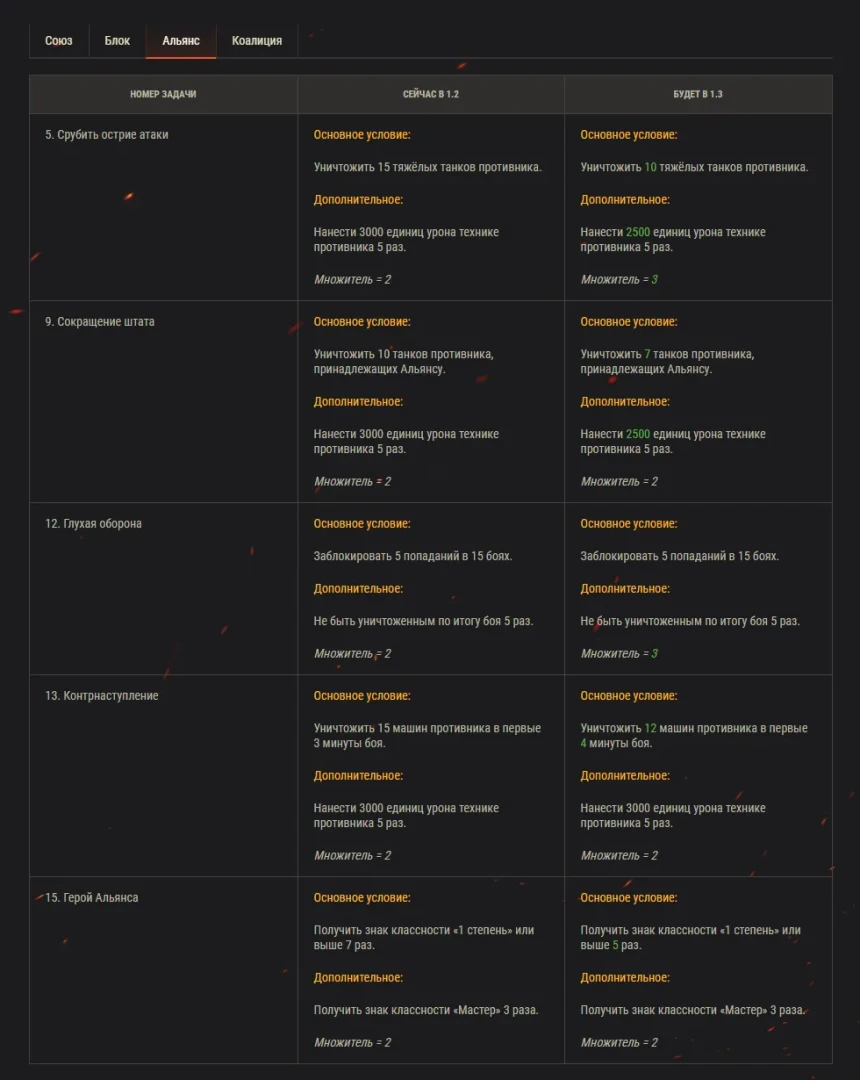Screen dimensions: 860x1080
Task: Switch to the Коалиция tab
Action: 257,41
